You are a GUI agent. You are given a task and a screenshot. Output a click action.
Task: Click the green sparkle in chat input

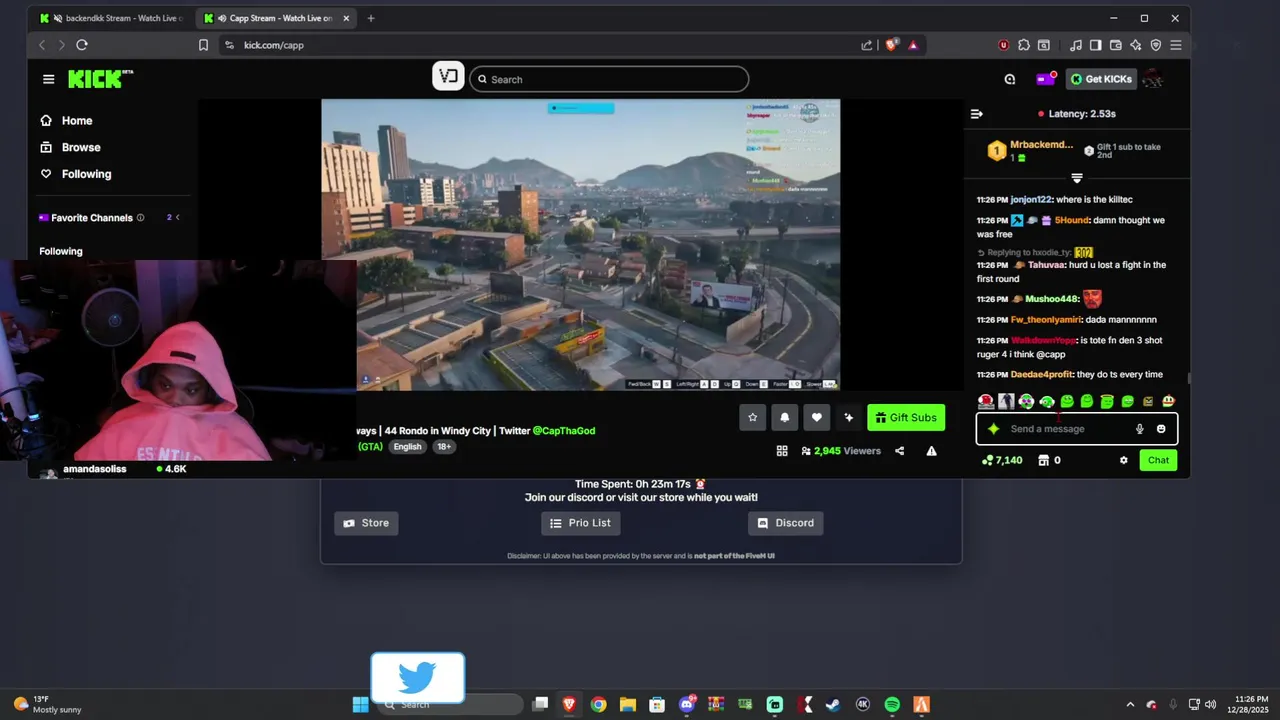(993, 429)
